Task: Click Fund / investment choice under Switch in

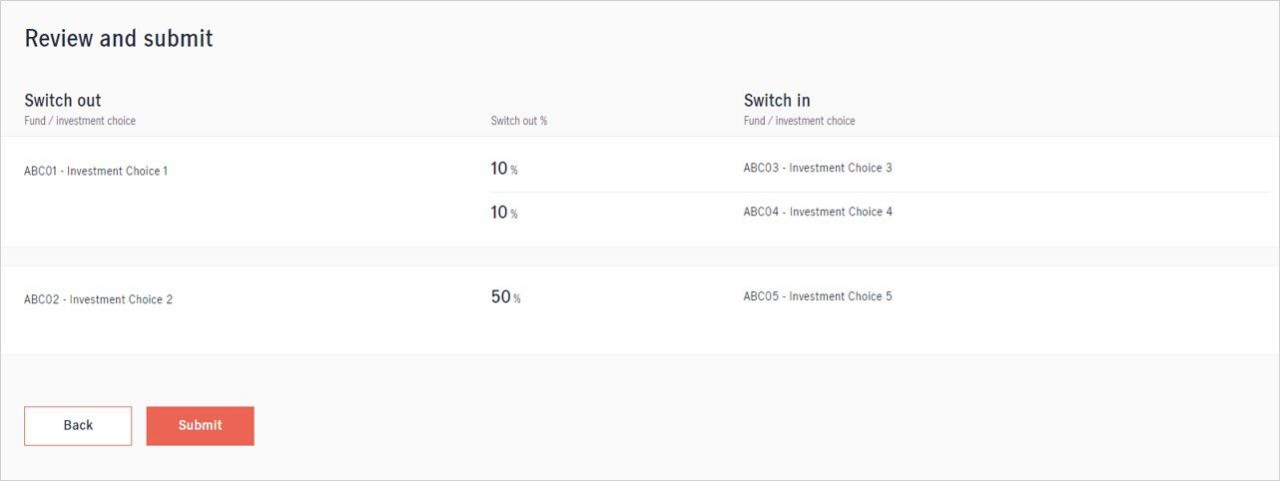Action: point(799,121)
